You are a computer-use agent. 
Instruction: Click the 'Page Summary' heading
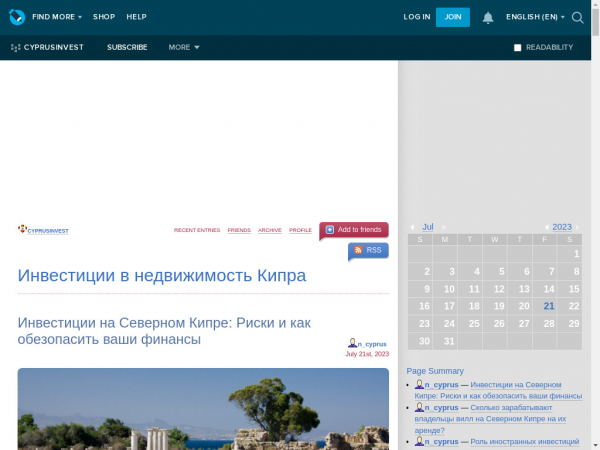(x=435, y=371)
